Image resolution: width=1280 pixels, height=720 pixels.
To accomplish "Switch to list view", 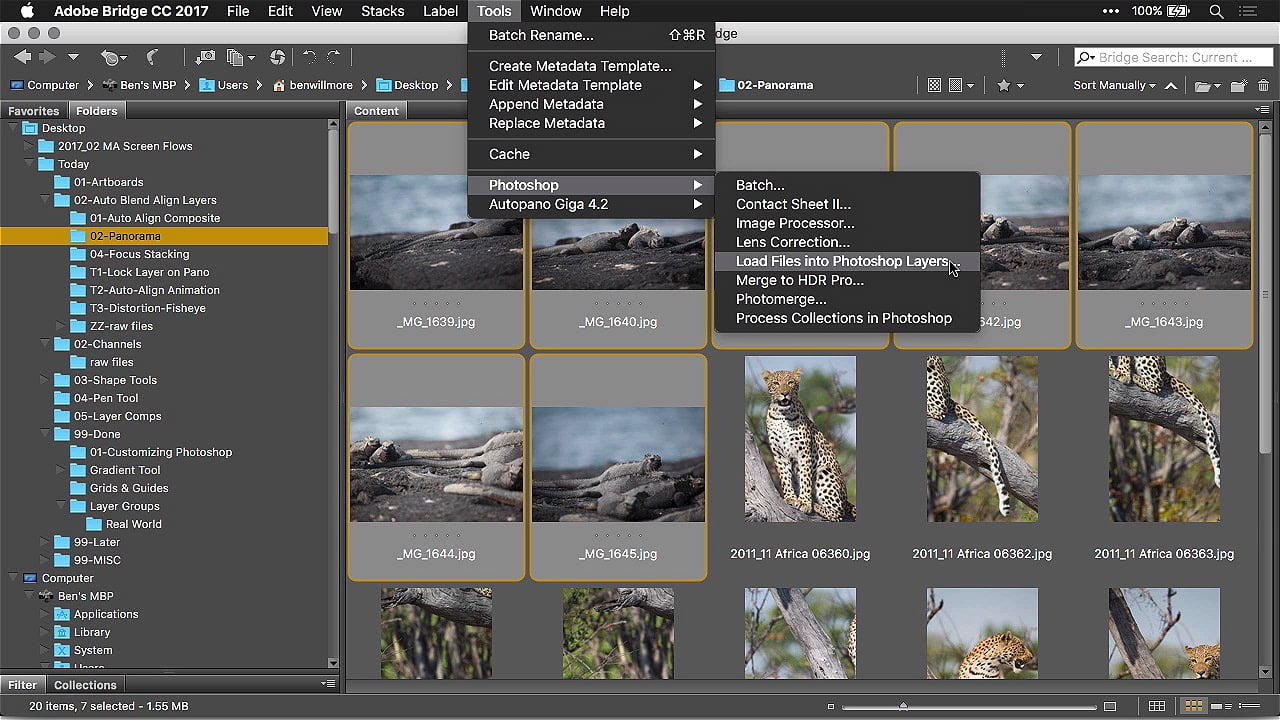I will tap(1251, 706).
